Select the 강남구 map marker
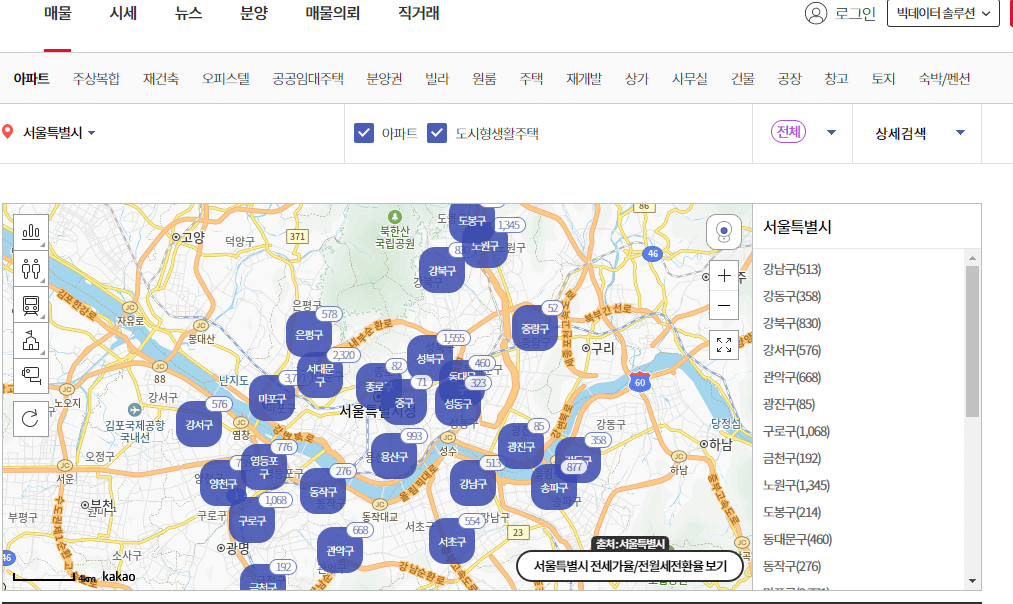Viewport: 1013px width, 604px height. 473,483
